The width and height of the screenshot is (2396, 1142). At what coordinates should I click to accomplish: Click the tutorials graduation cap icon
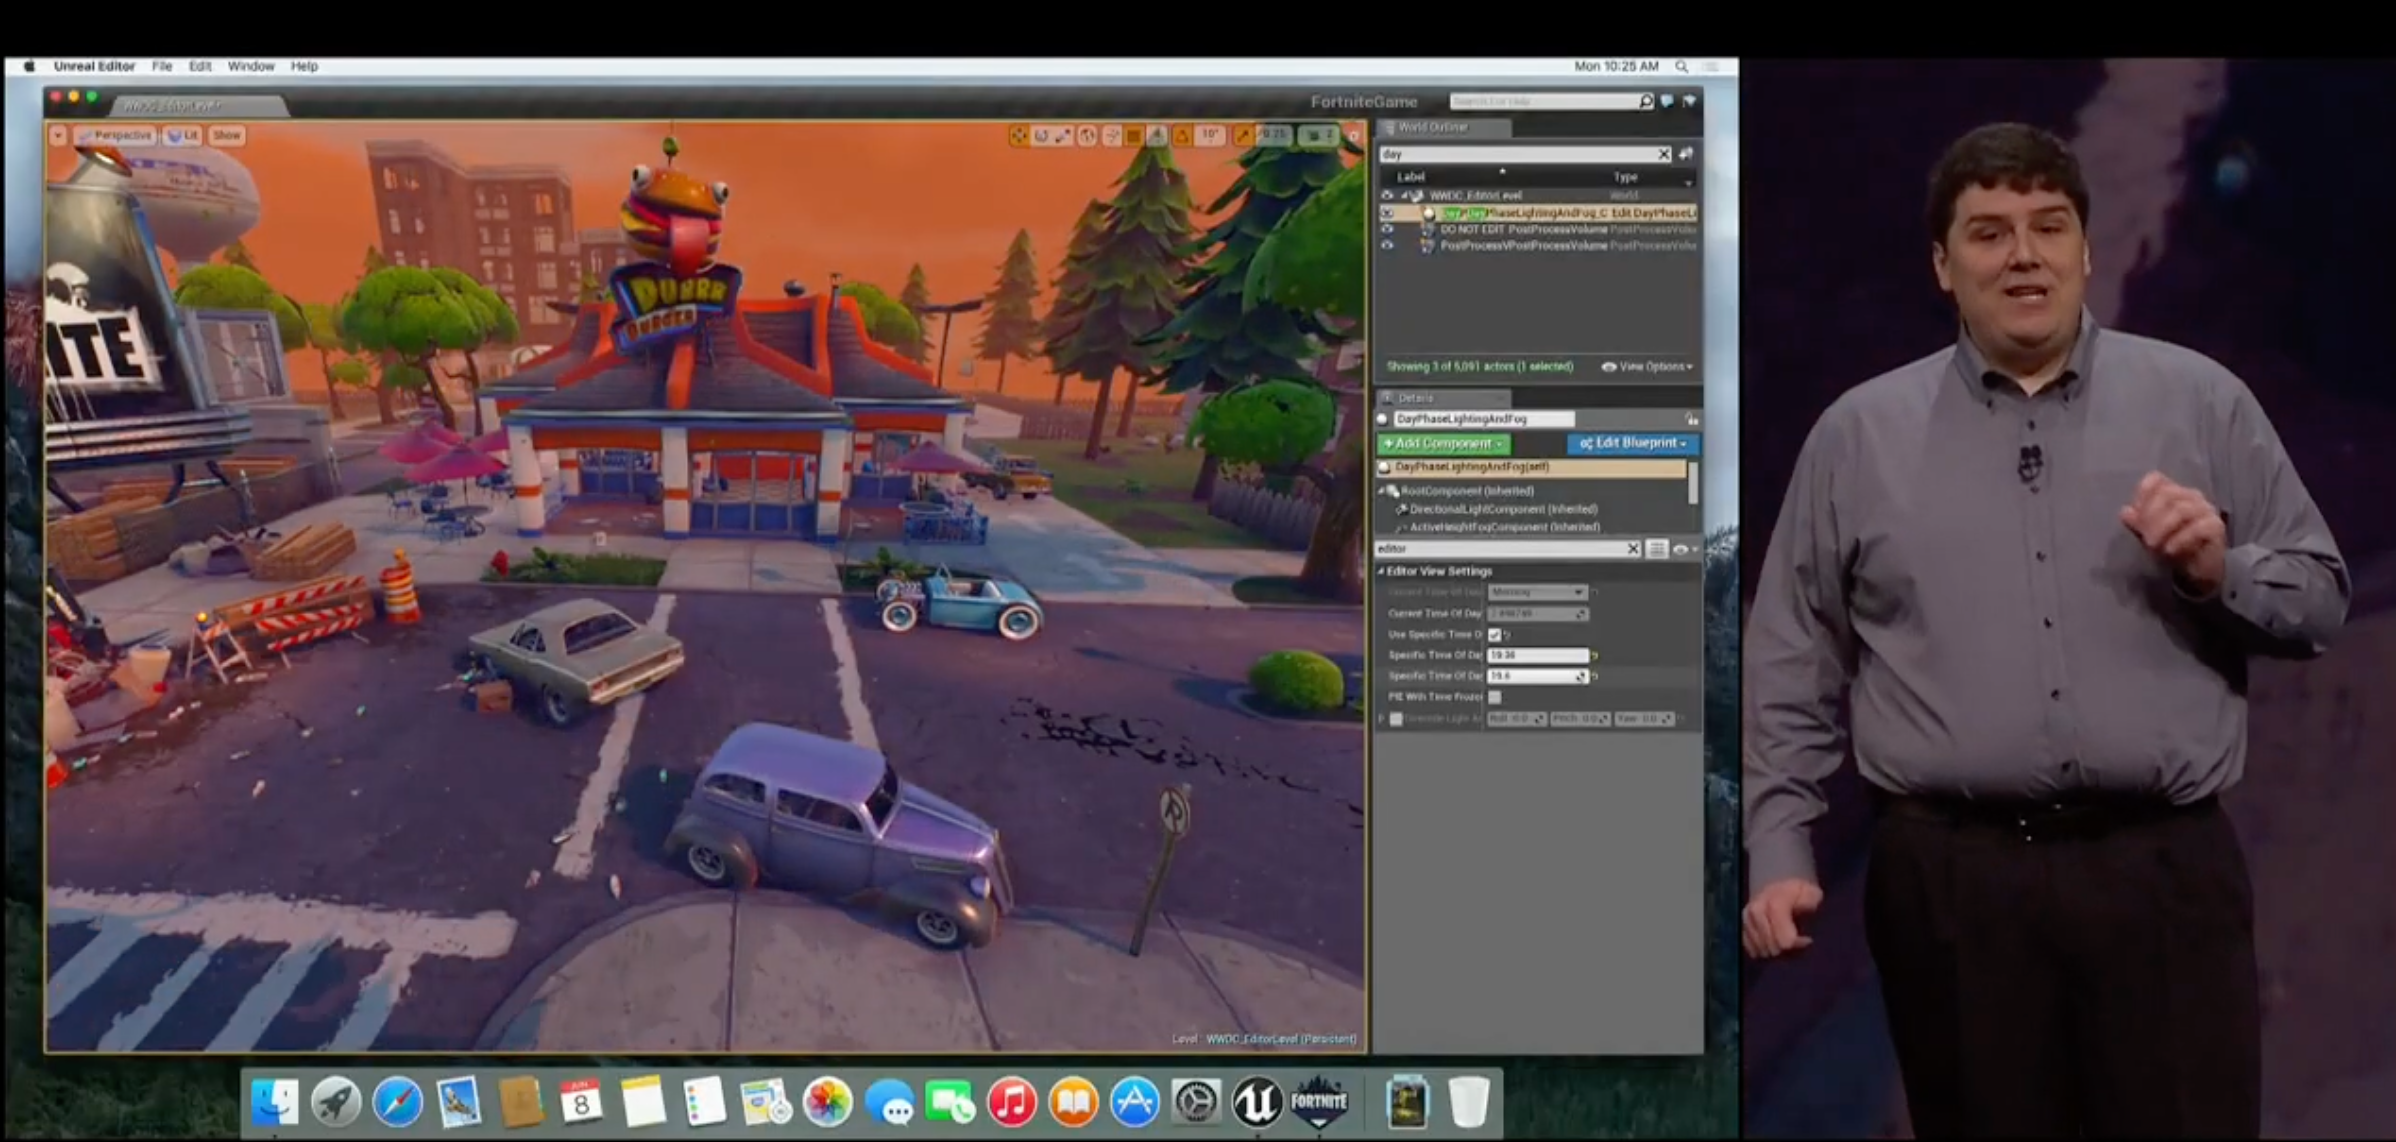tap(1689, 101)
